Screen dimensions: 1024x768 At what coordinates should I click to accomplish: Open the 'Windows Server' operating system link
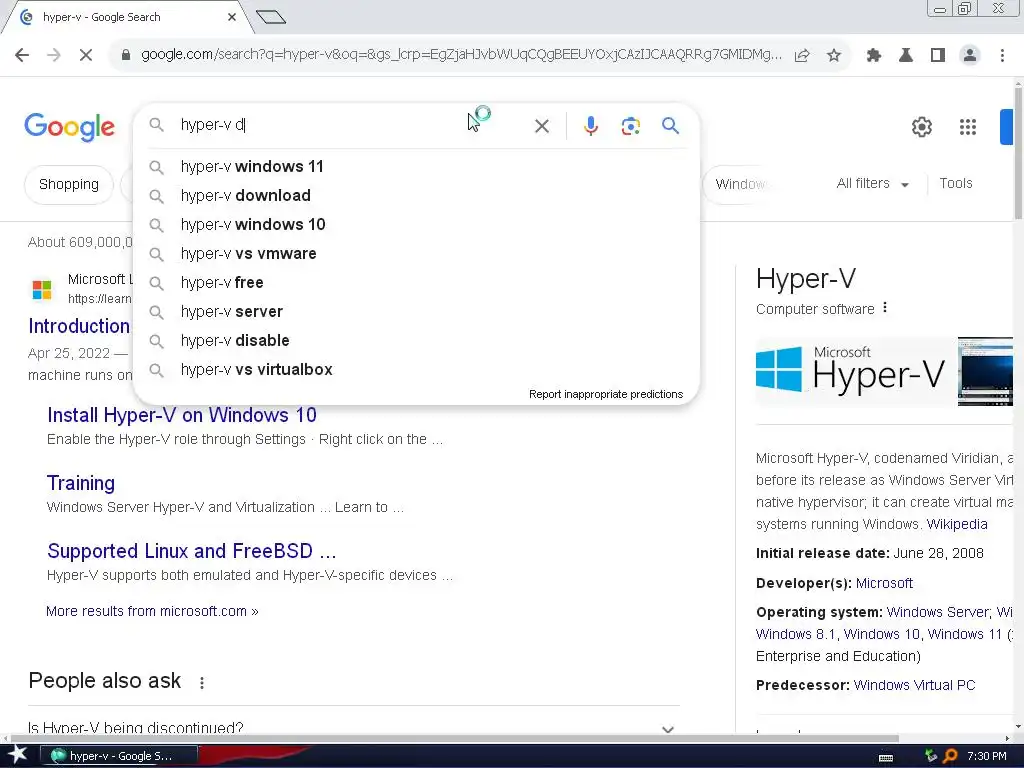click(x=937, y=612)
